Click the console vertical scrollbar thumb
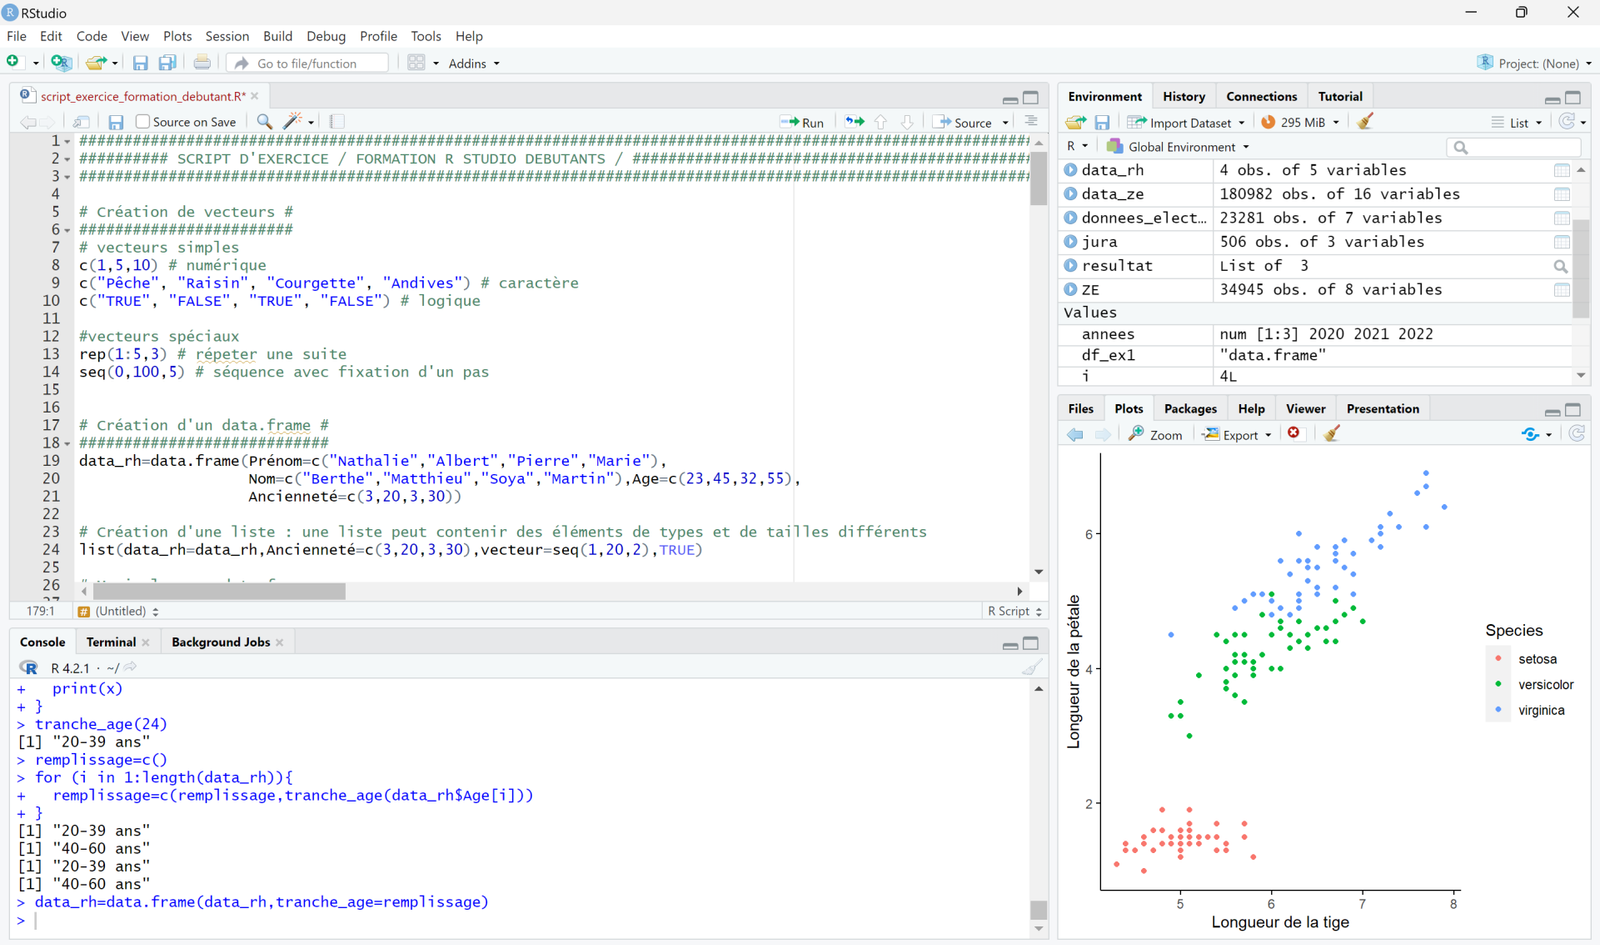This screenshot has width=1600, height=945. tap(1039, 909)
